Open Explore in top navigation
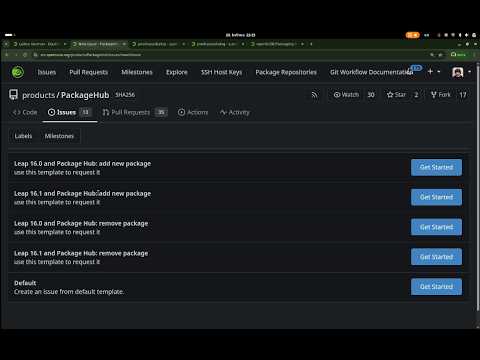This screenshot has width=480, height=360. click(x=177, y=72)
